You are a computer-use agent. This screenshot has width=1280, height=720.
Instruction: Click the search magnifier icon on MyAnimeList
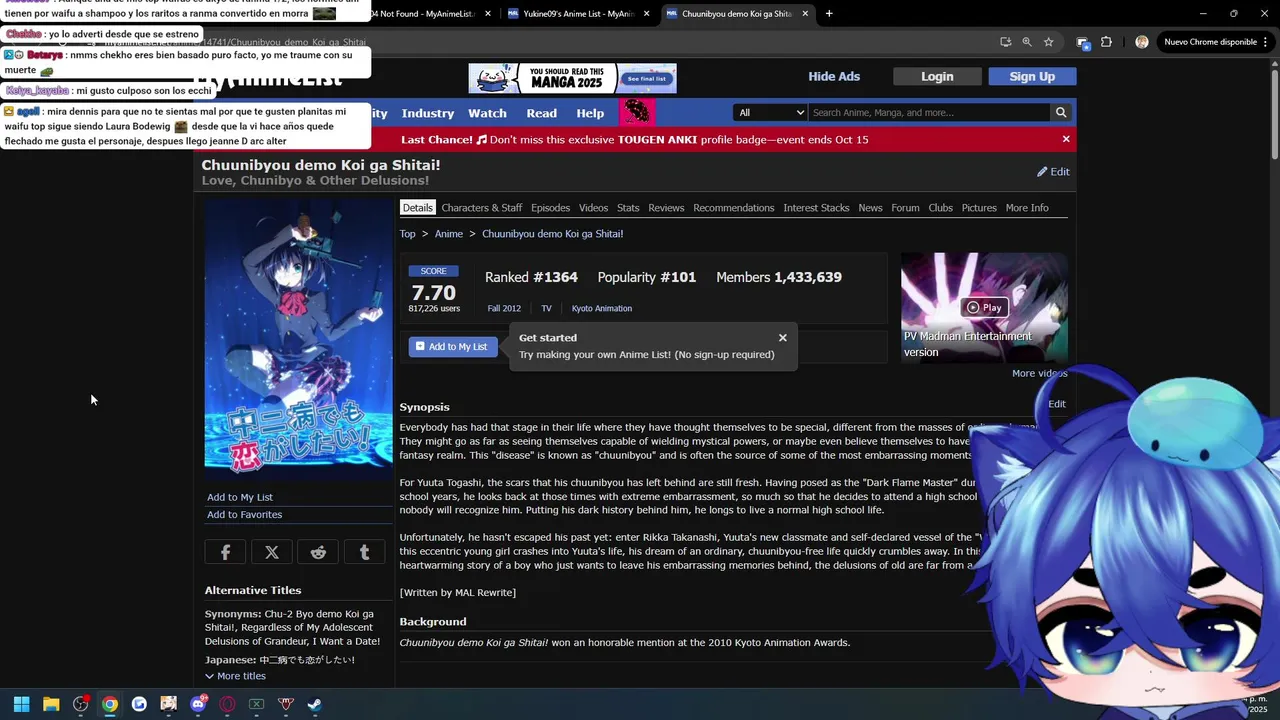[x=1061, y=112]
